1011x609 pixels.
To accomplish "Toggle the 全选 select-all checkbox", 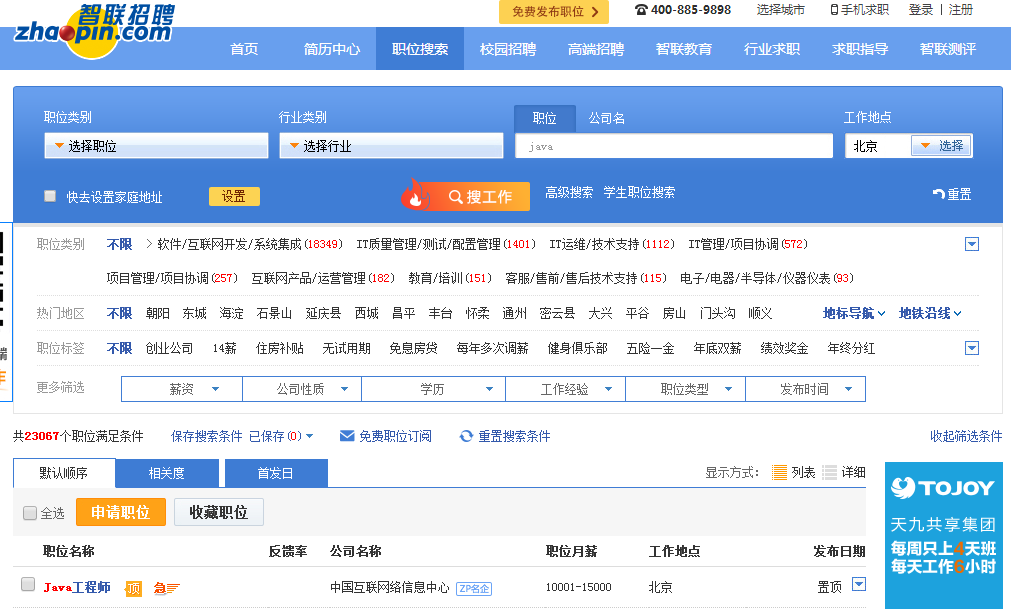I will click(29, 512).
